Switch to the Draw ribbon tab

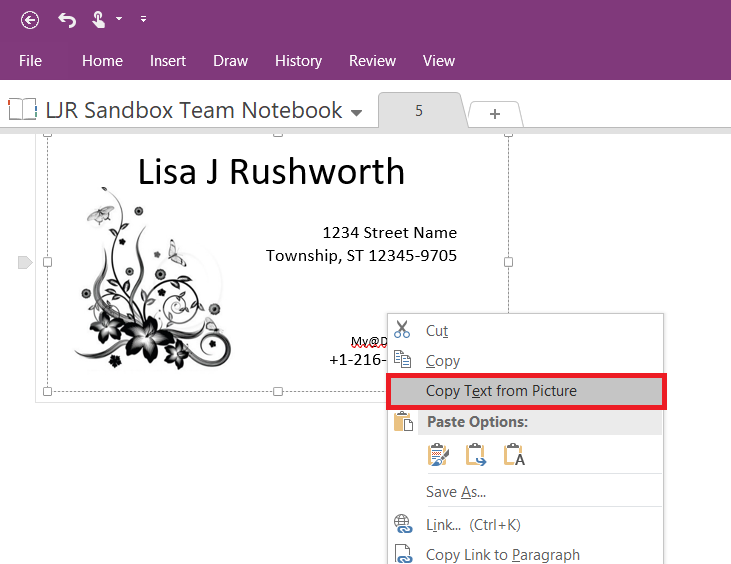point(230,61)
